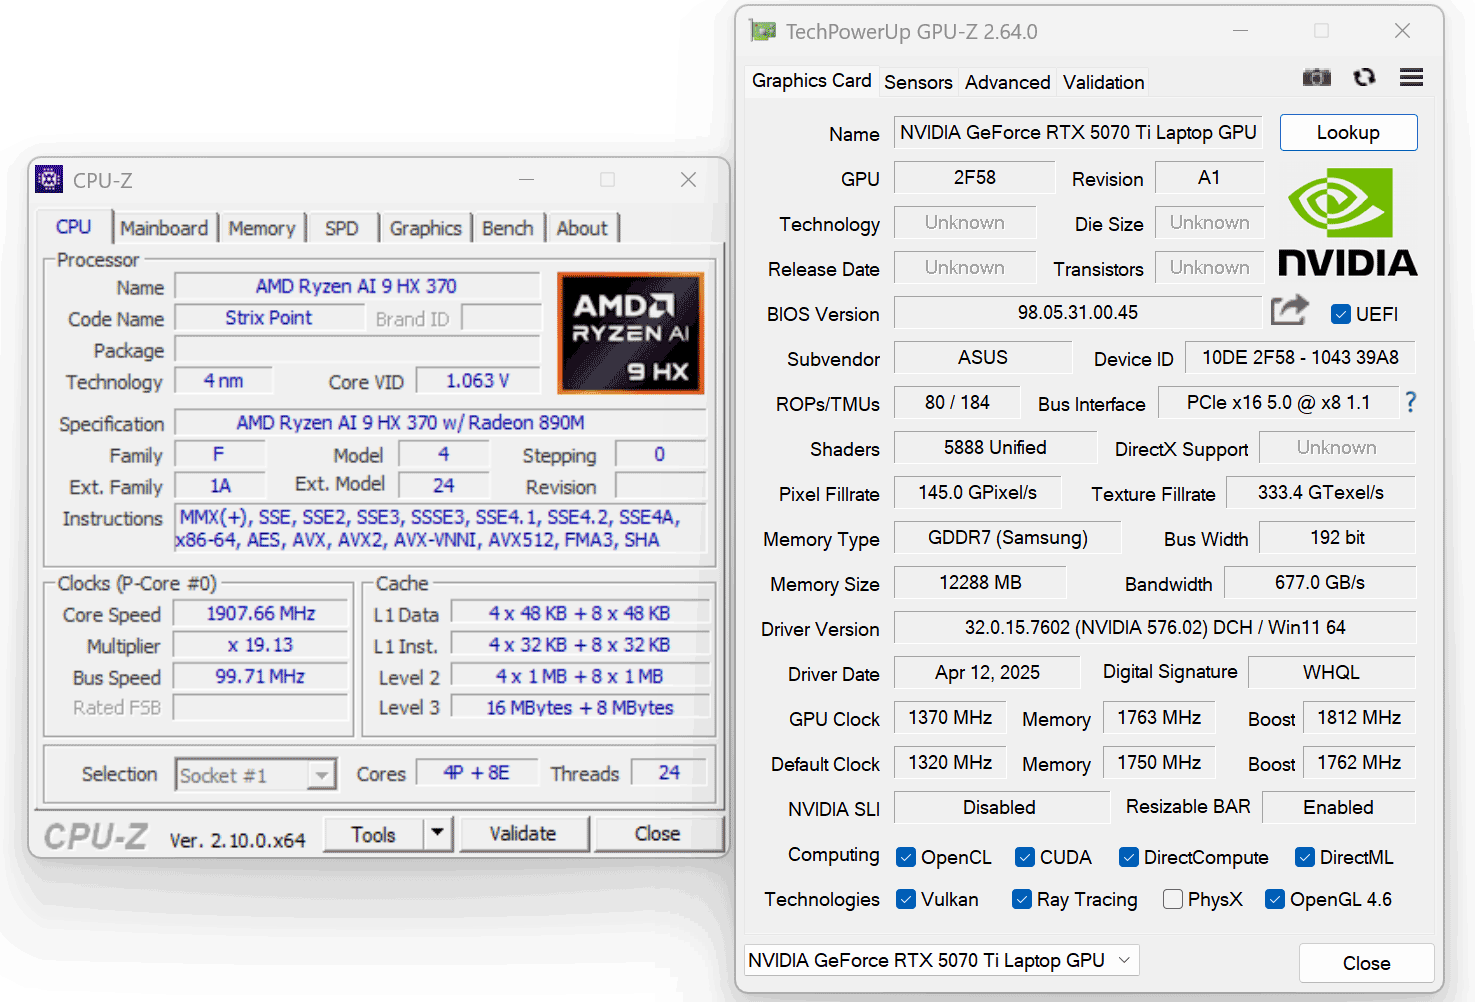Open the About tab in CPU-Z
Screen dimensions: 1475x1002
point(582,228)
